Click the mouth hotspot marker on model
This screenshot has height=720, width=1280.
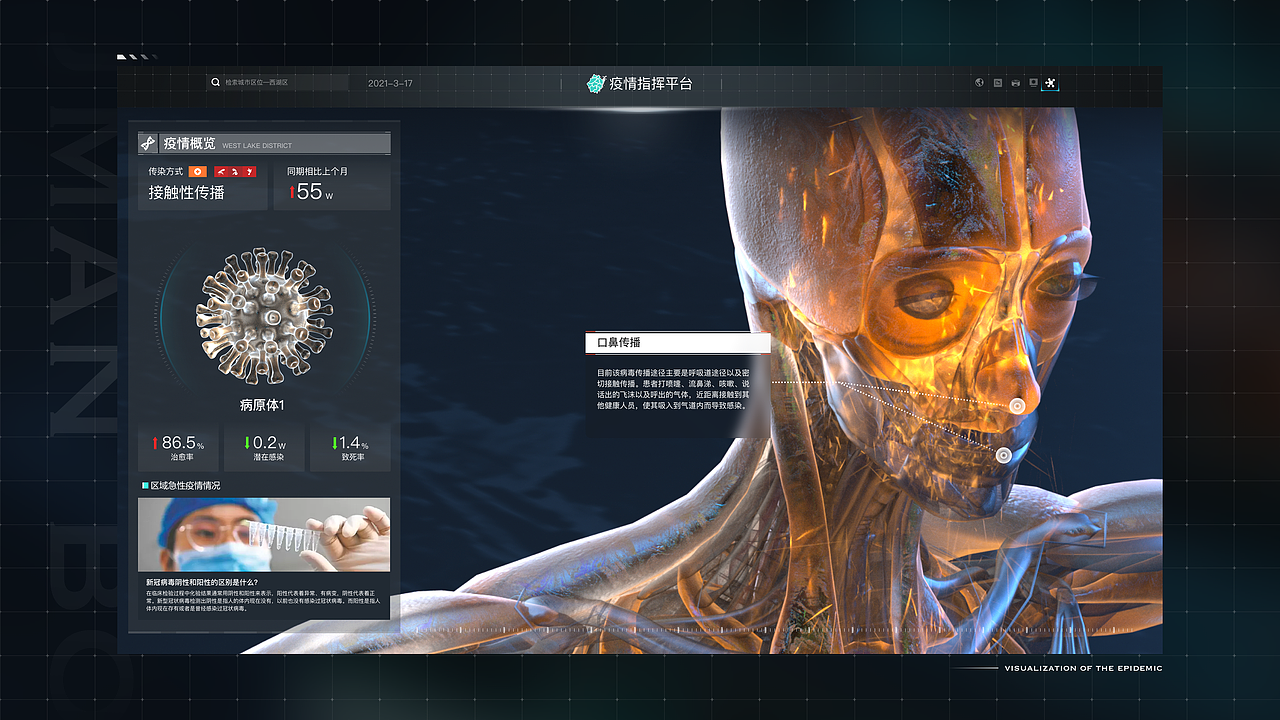(1003, 454)
